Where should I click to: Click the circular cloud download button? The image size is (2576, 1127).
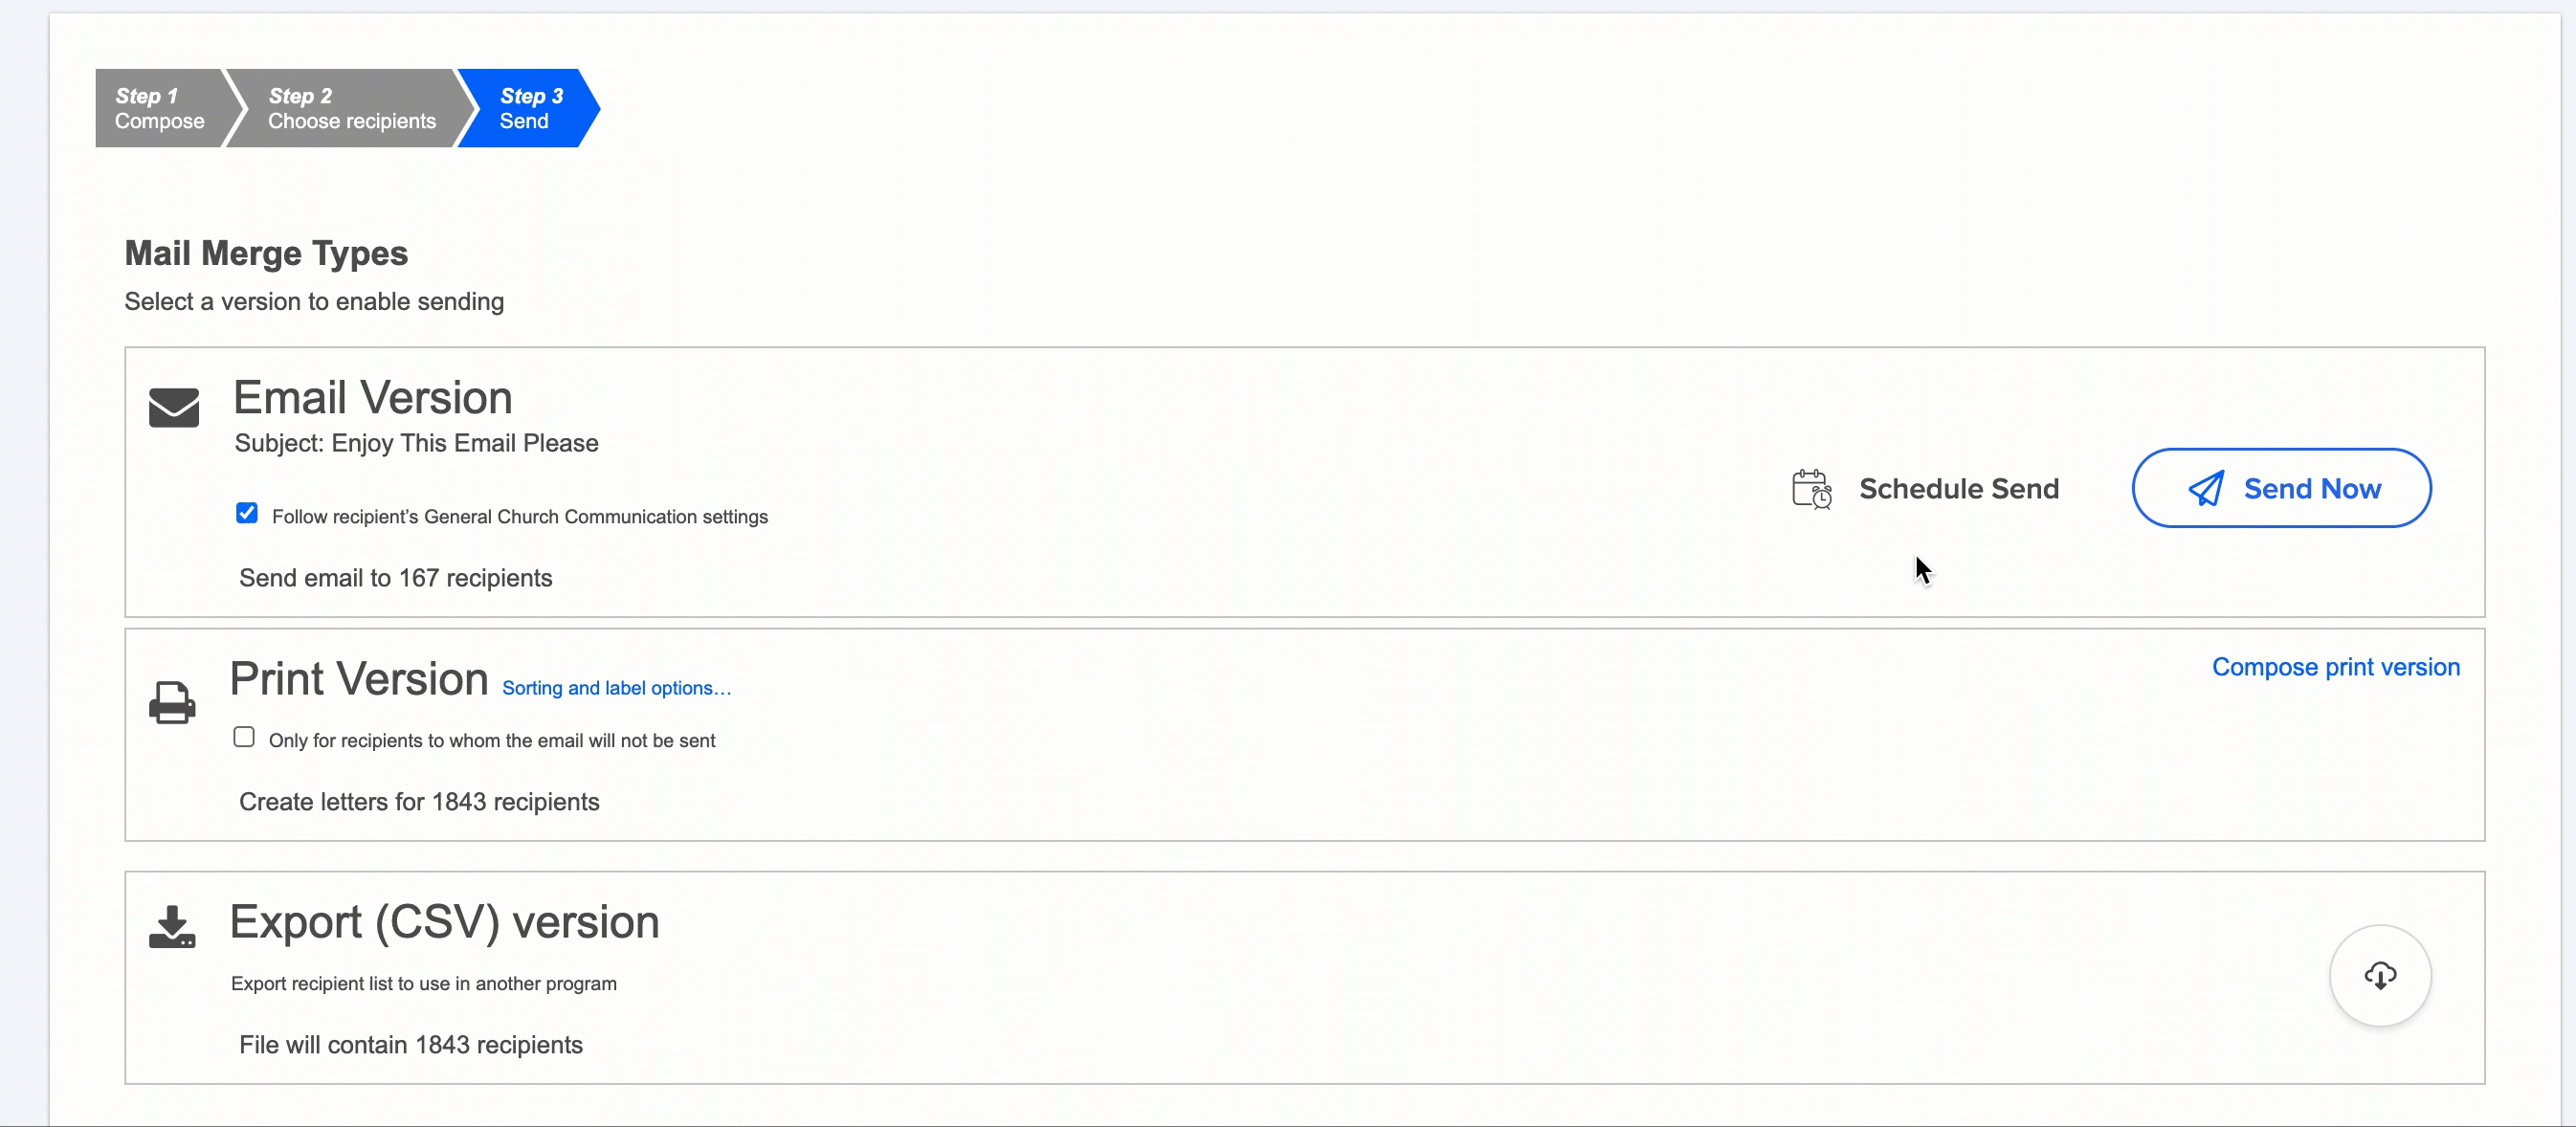pos(2380,975)
